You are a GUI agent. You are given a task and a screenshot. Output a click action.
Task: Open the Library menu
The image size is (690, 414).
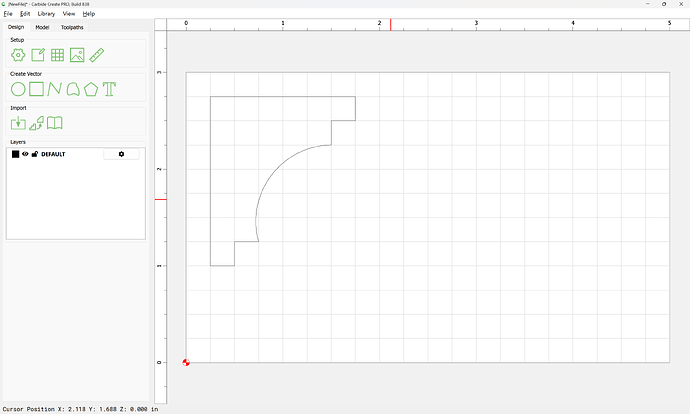(x=46, y=14)
